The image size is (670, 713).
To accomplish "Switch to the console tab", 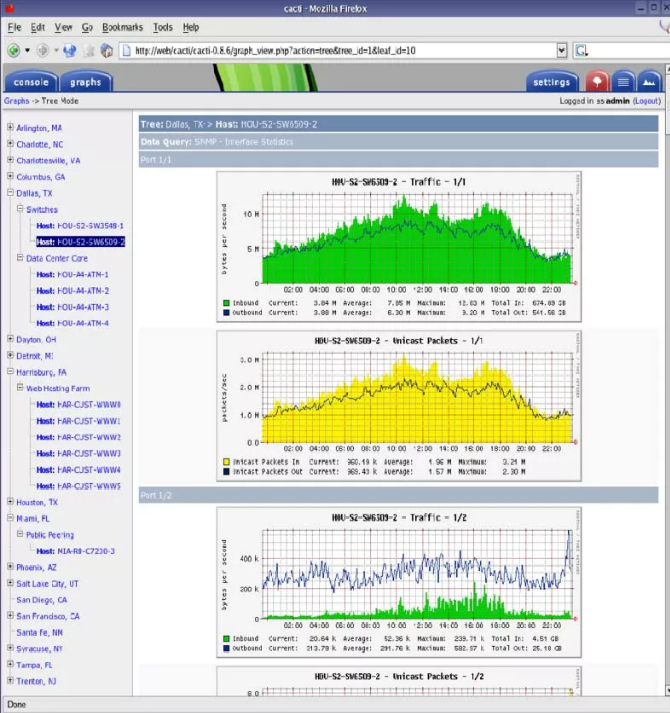I will point(30,82).
